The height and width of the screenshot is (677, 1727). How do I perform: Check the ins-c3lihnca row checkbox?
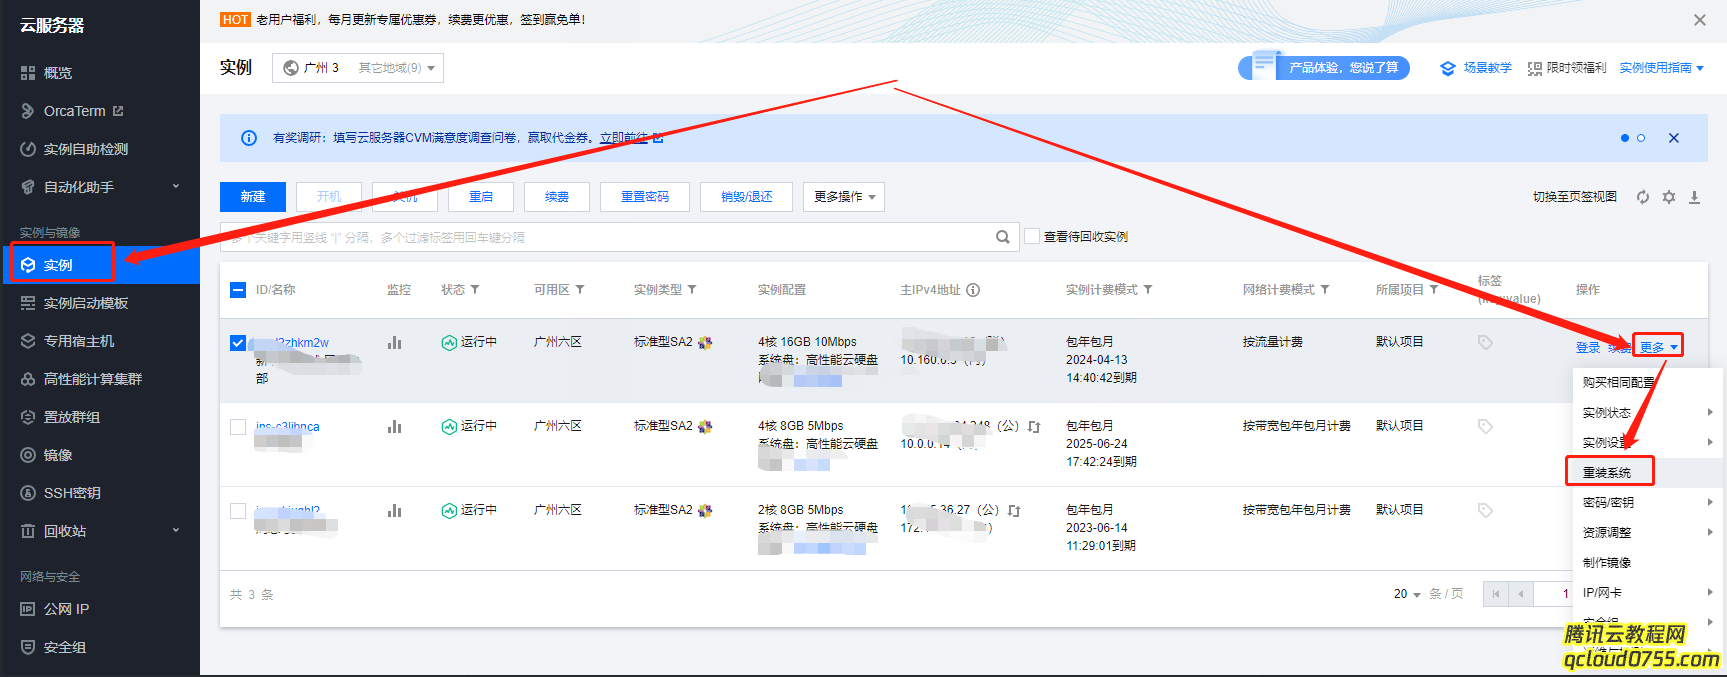[238, 427]
